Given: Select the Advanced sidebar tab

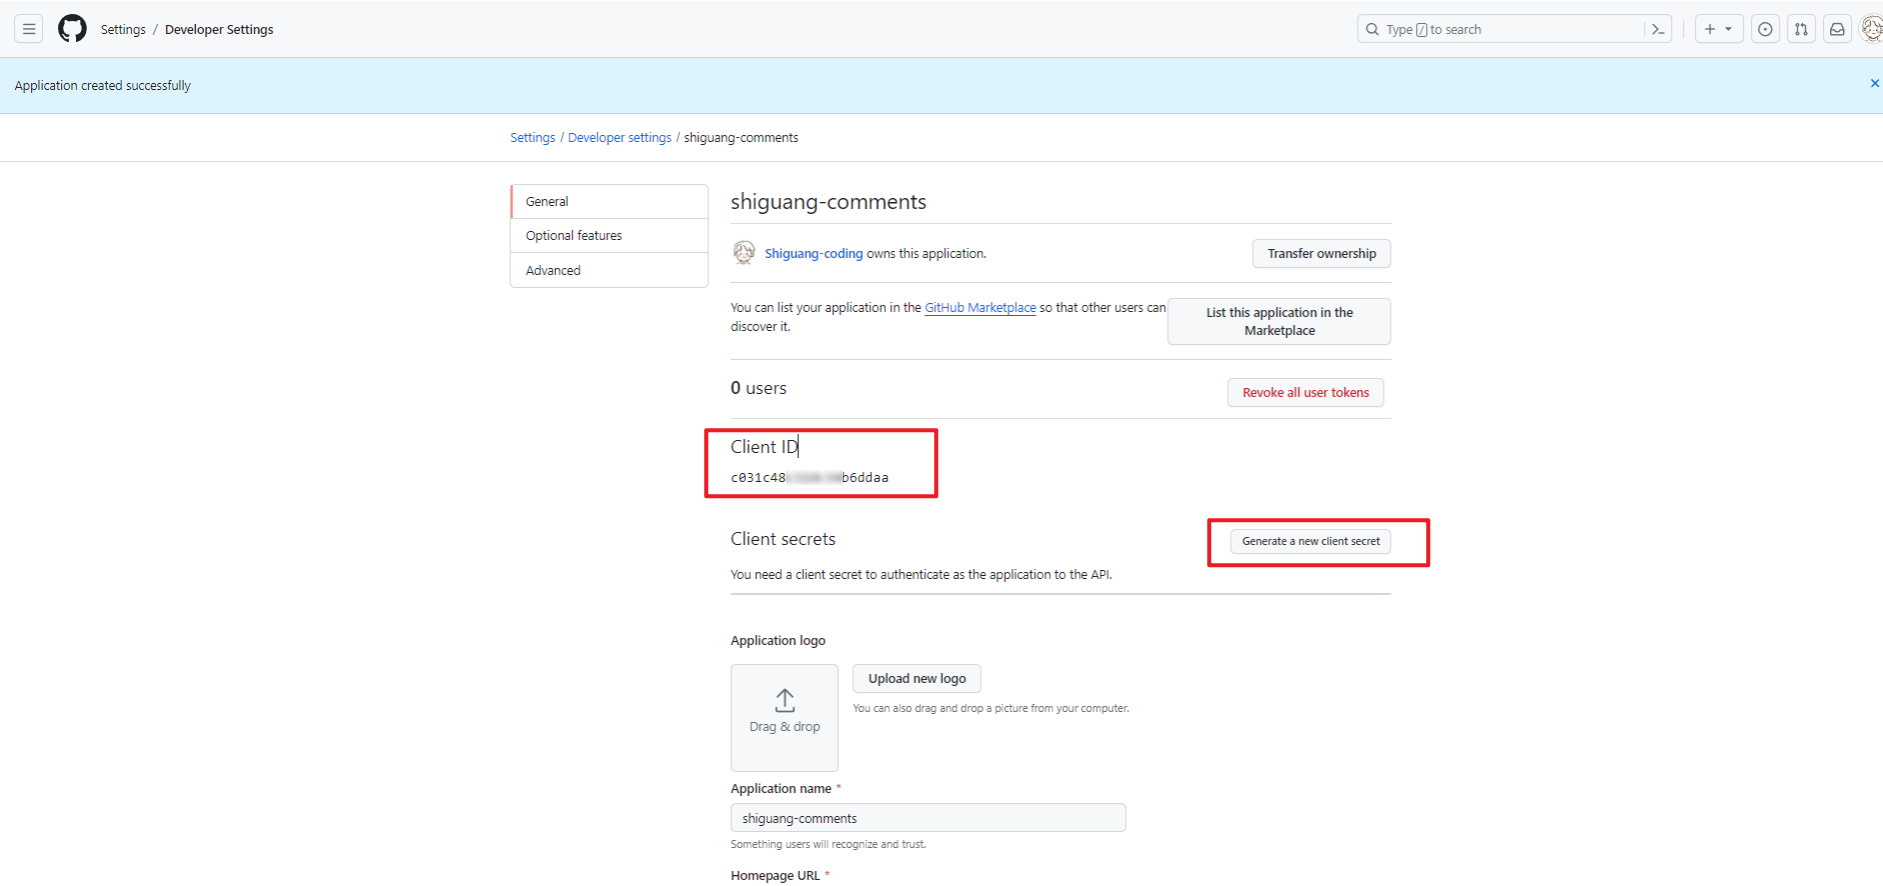Looking at the screenshot, I should coord(609,270).
